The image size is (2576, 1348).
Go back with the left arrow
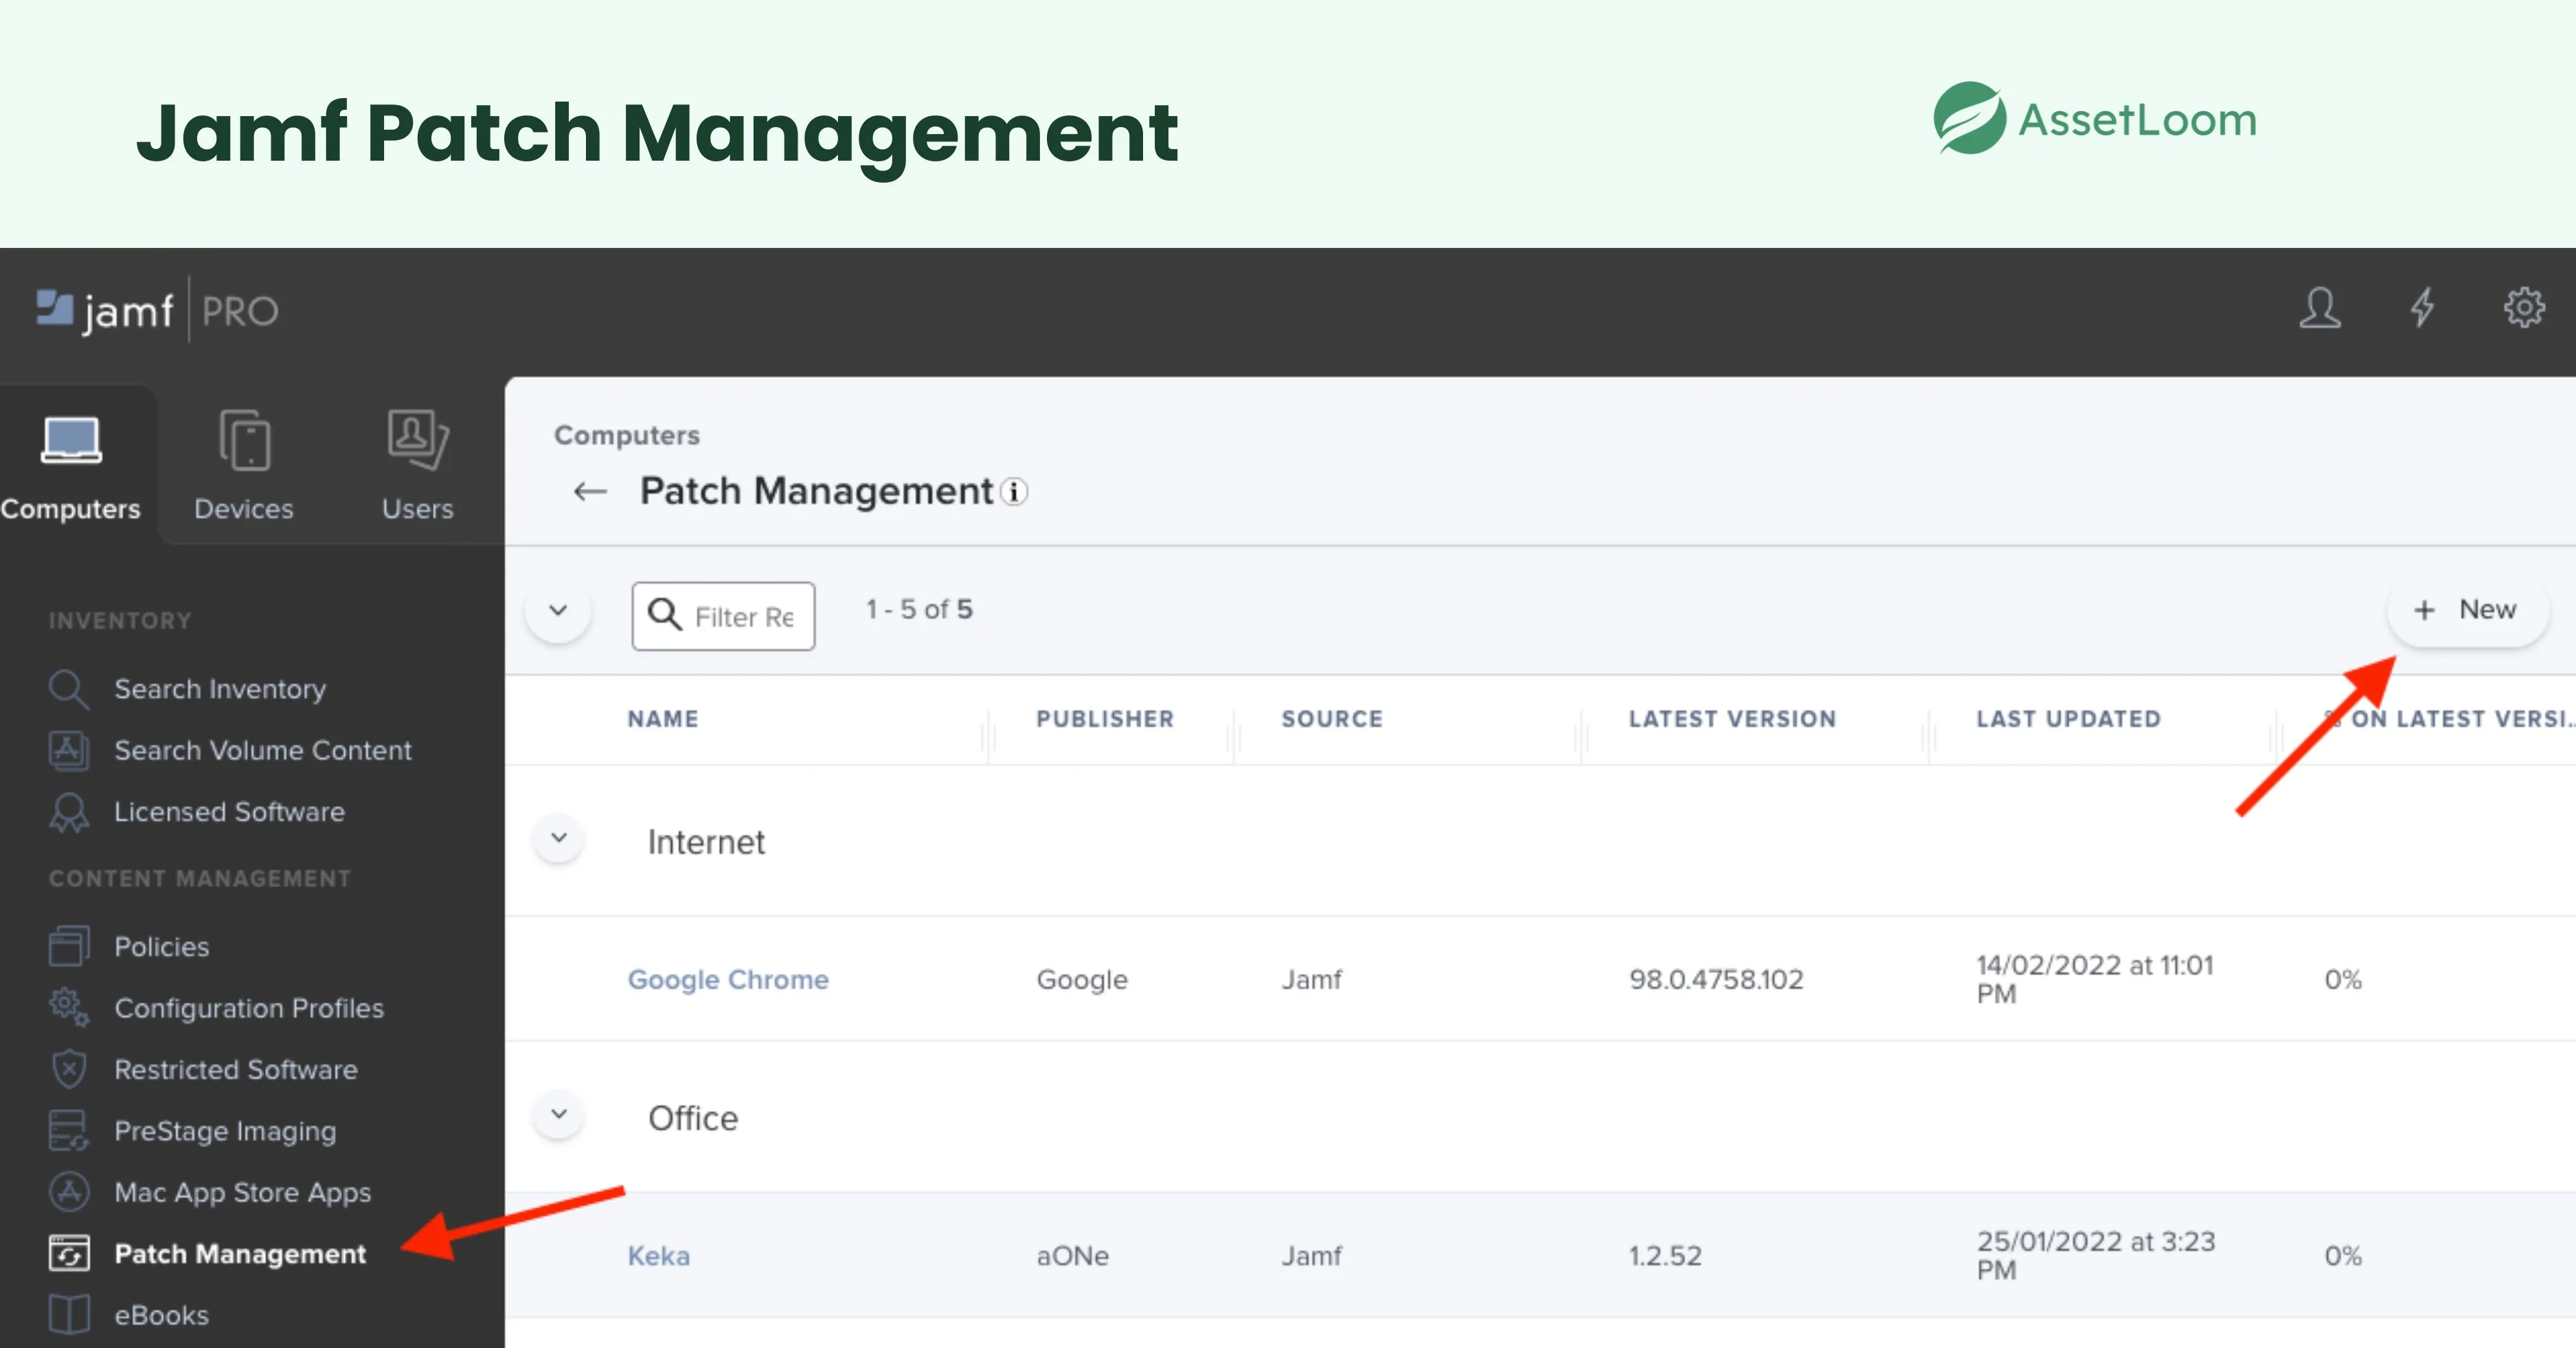click(x=590, y=491)
